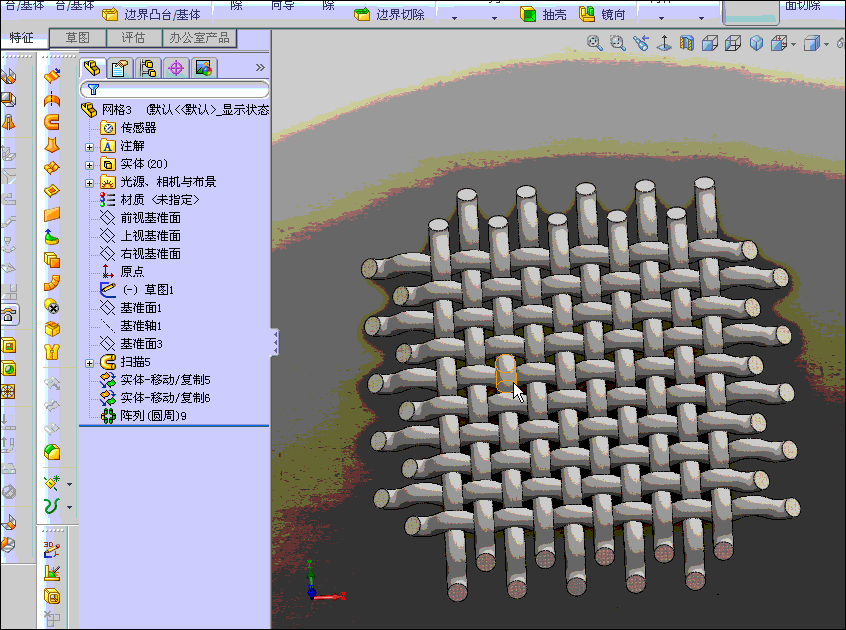Click the Section View icon
This screenshot has width=846, height=630.
686,43
